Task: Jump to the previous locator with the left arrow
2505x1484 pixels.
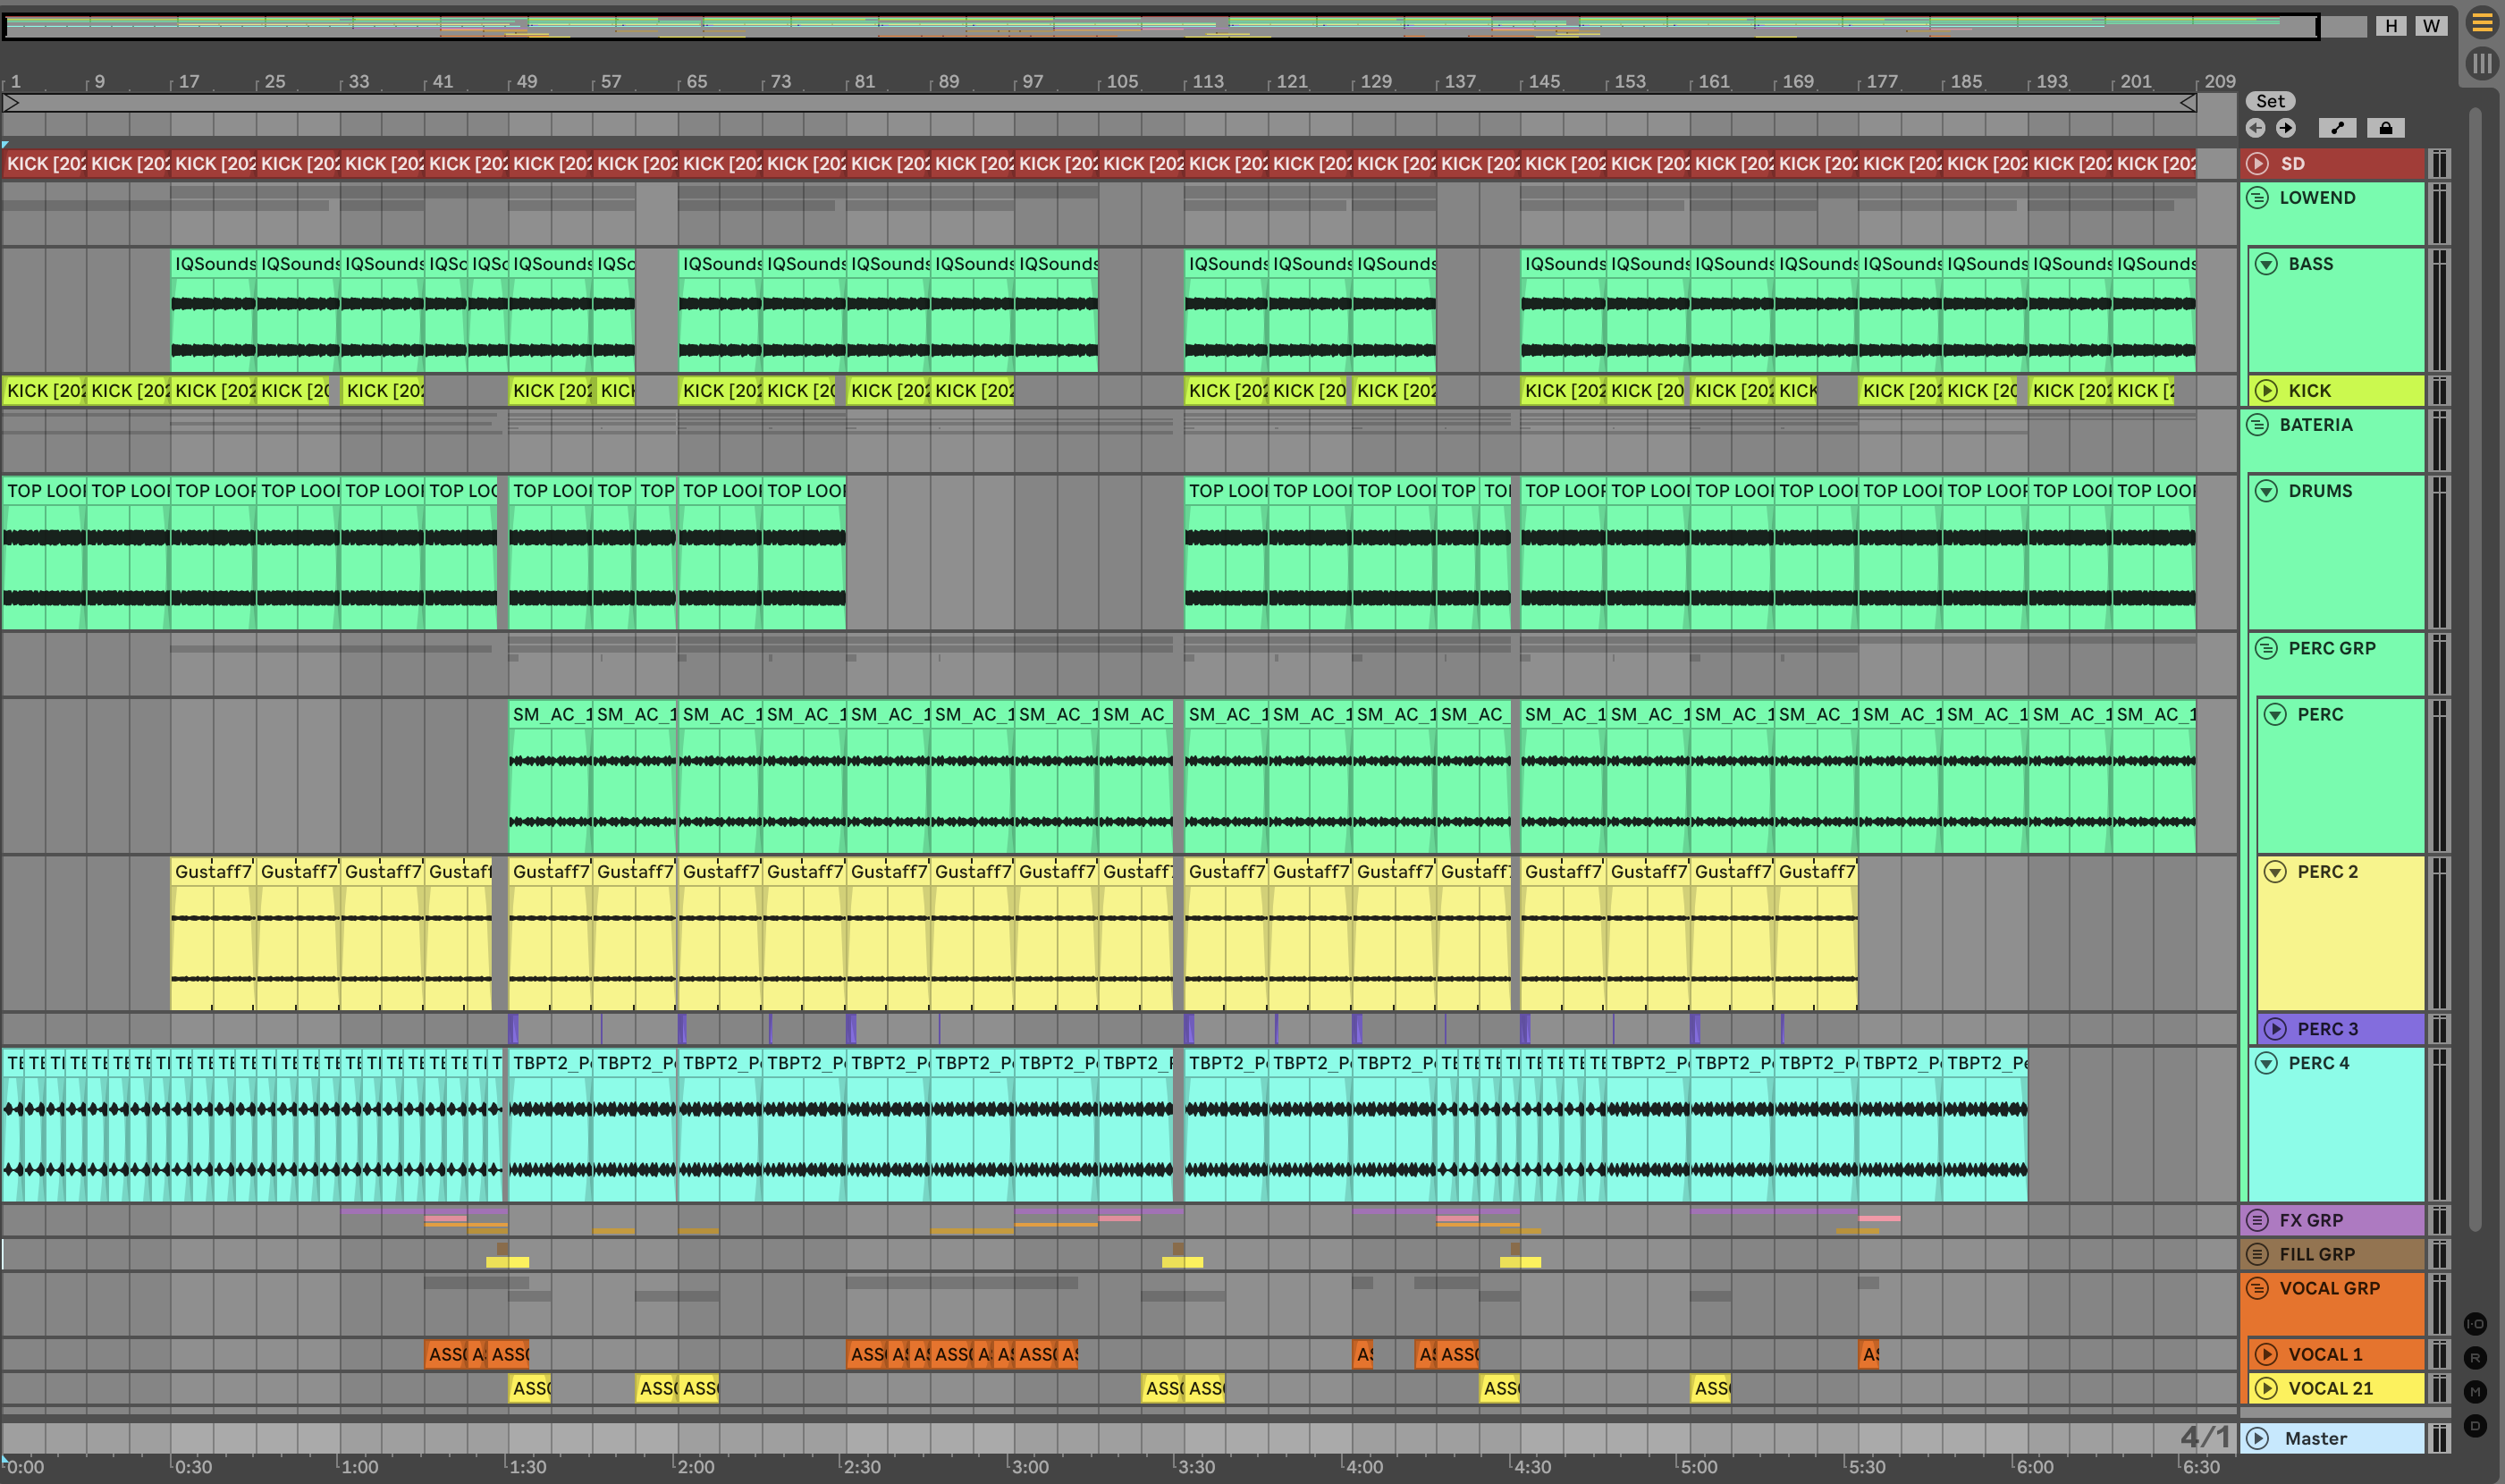Action: coord(2255,128)
